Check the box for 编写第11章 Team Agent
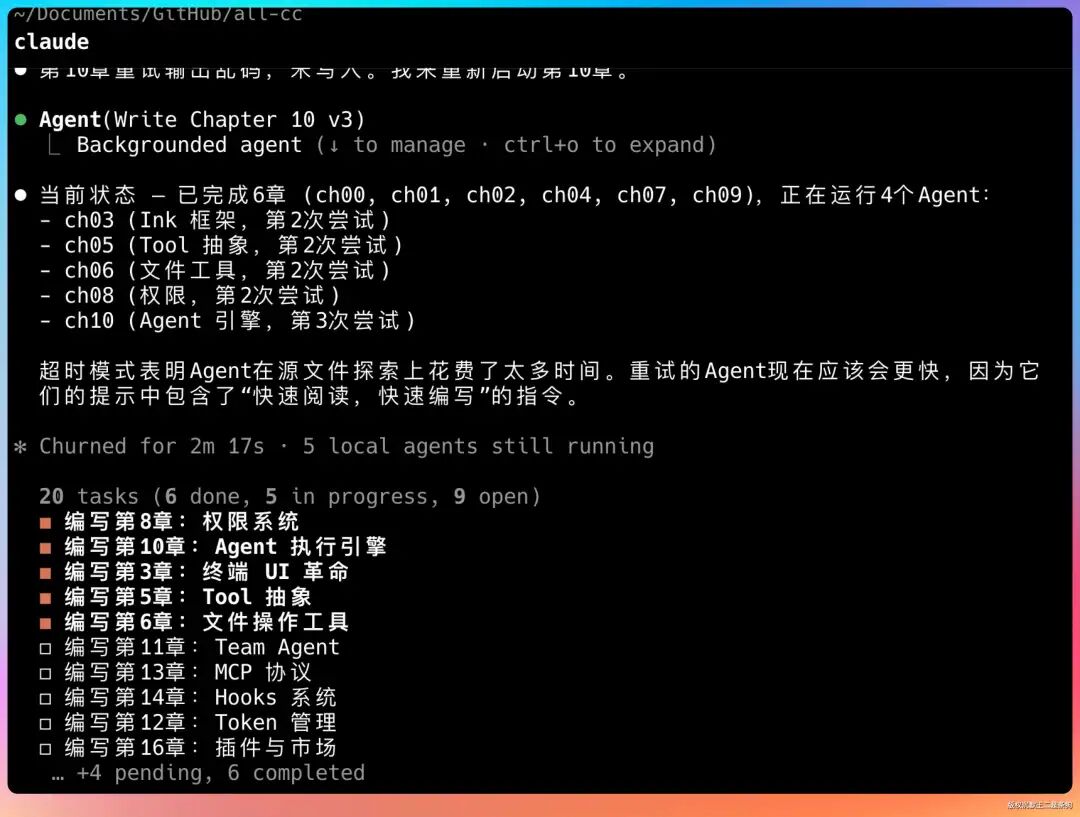Viewport: 1080px width, 817px height. coord(43,646)
